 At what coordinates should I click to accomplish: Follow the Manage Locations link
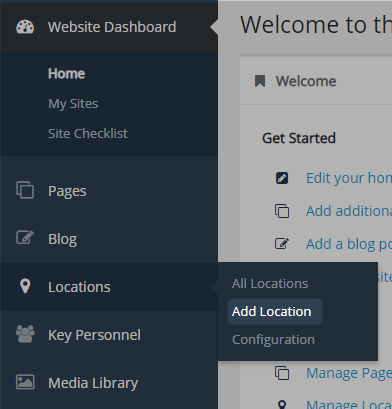click(x=349, y=404)
